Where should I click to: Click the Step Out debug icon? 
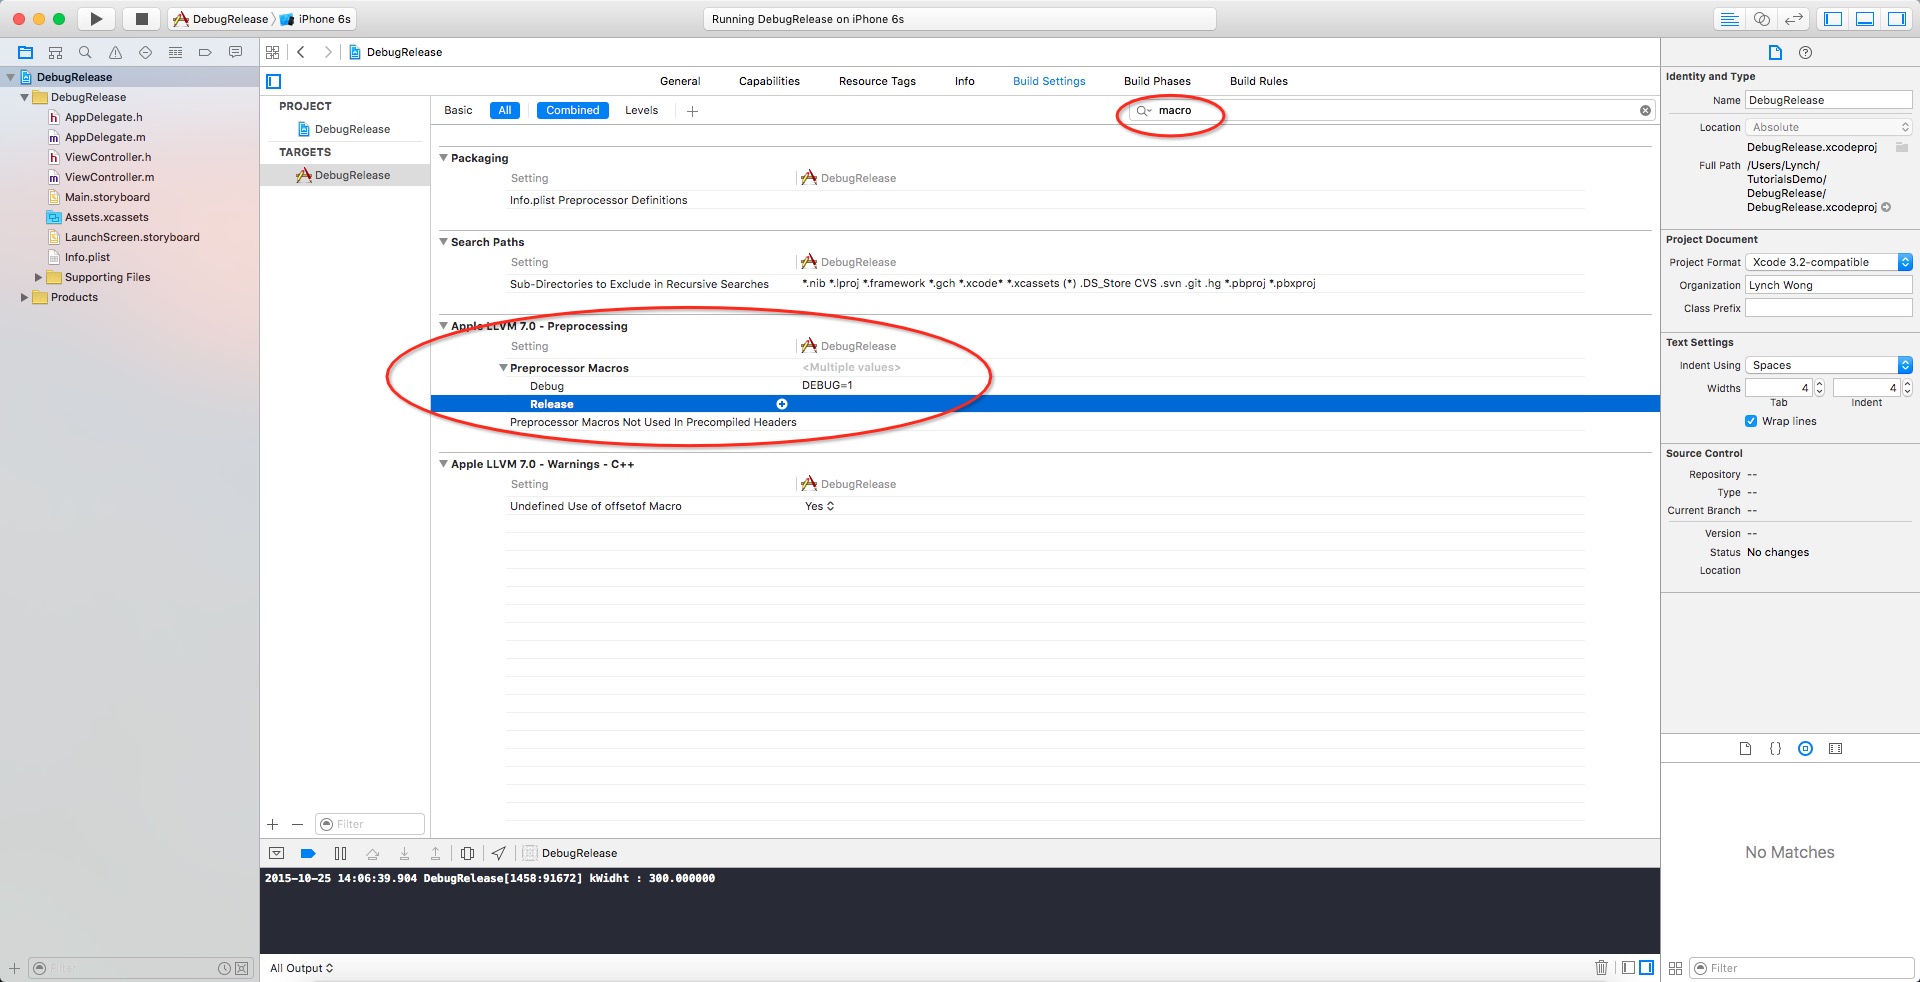coord(435,853)
